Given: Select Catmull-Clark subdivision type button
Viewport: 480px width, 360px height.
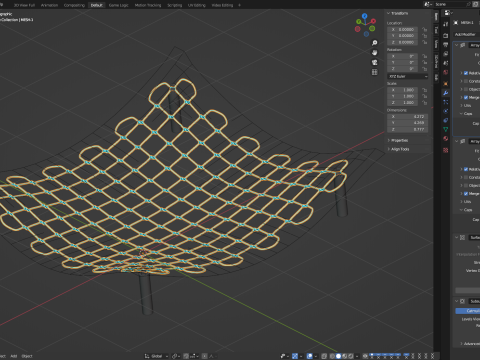Looking at the screenshot, I should (468, 311).
